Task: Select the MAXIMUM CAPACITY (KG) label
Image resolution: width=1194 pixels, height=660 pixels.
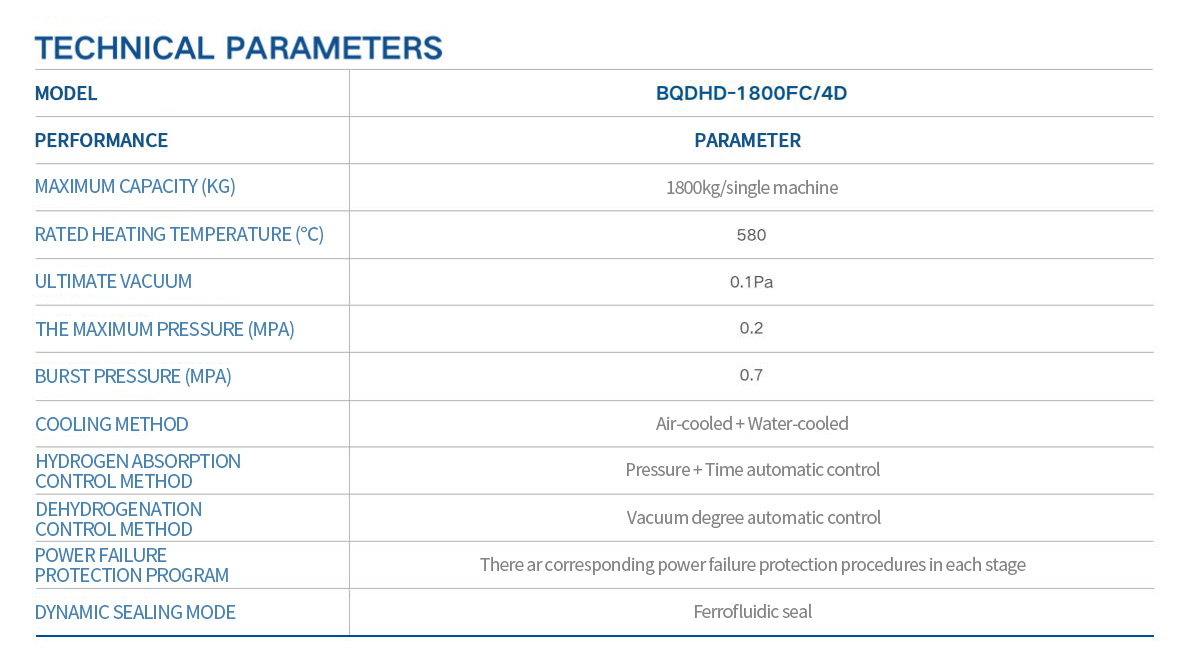Action: [135, 187]
